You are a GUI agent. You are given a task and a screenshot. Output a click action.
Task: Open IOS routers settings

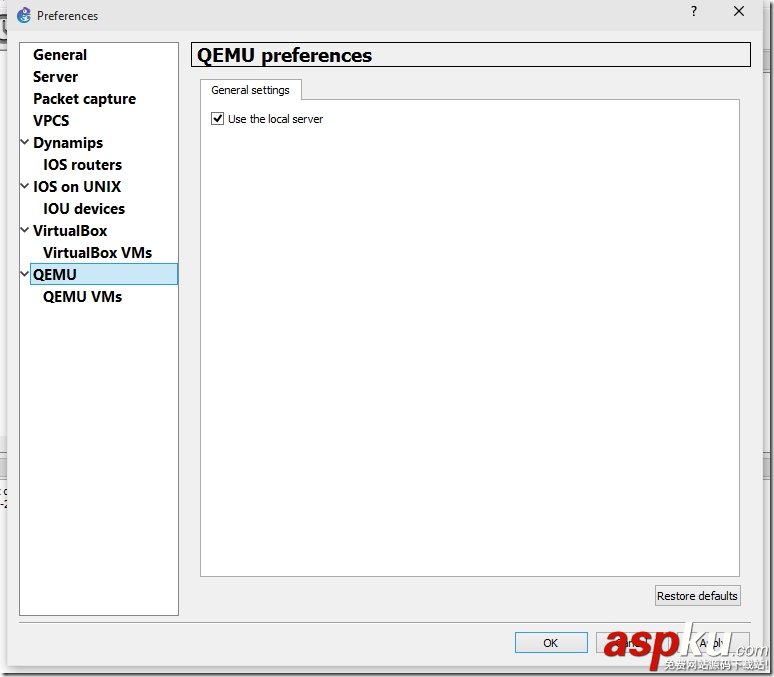click(x=82, y=165)
